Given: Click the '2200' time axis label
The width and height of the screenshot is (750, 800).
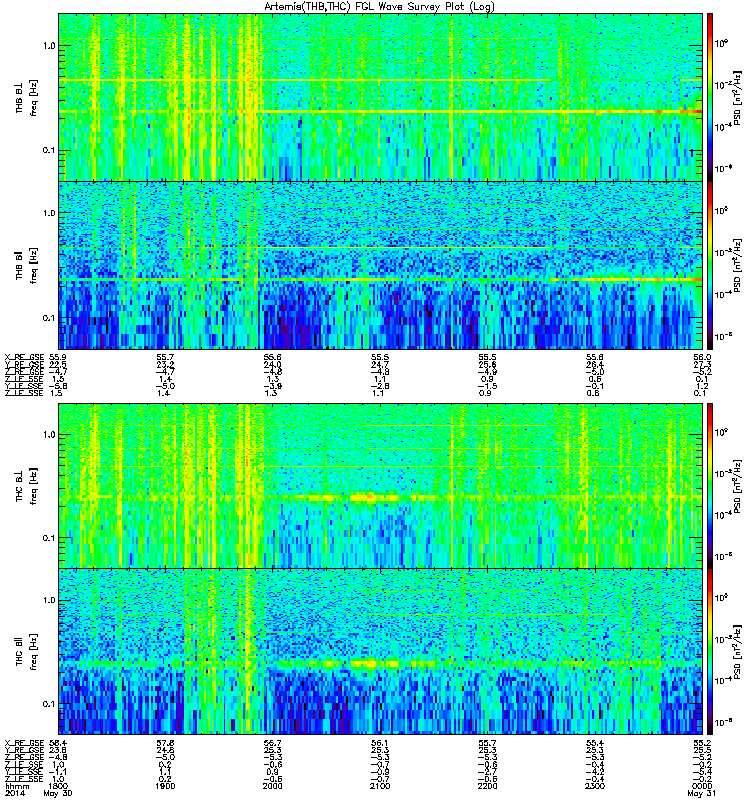Looking at the screenshot, I should (487, 786).
